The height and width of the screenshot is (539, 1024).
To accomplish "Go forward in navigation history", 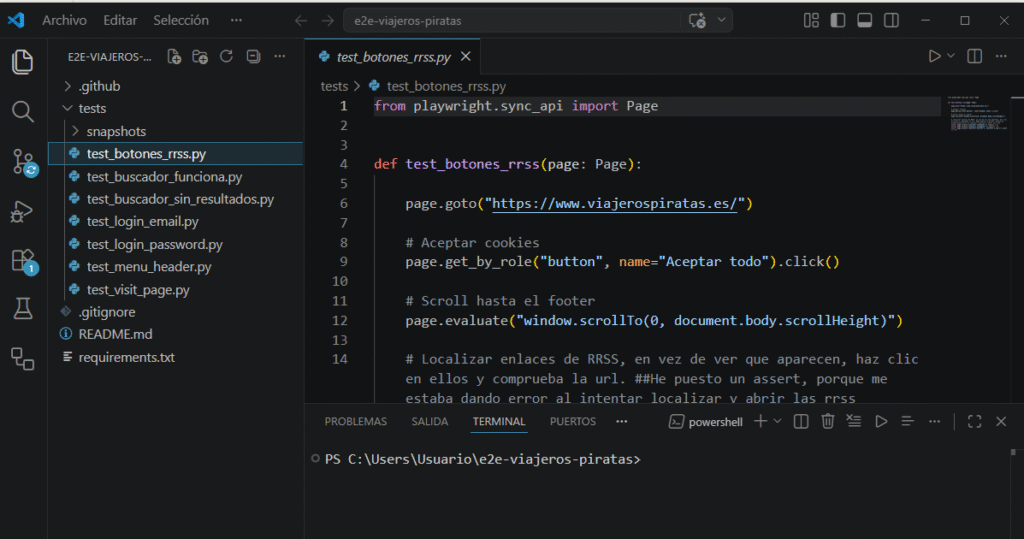I will pyautogui.click(x=328, y=21).
